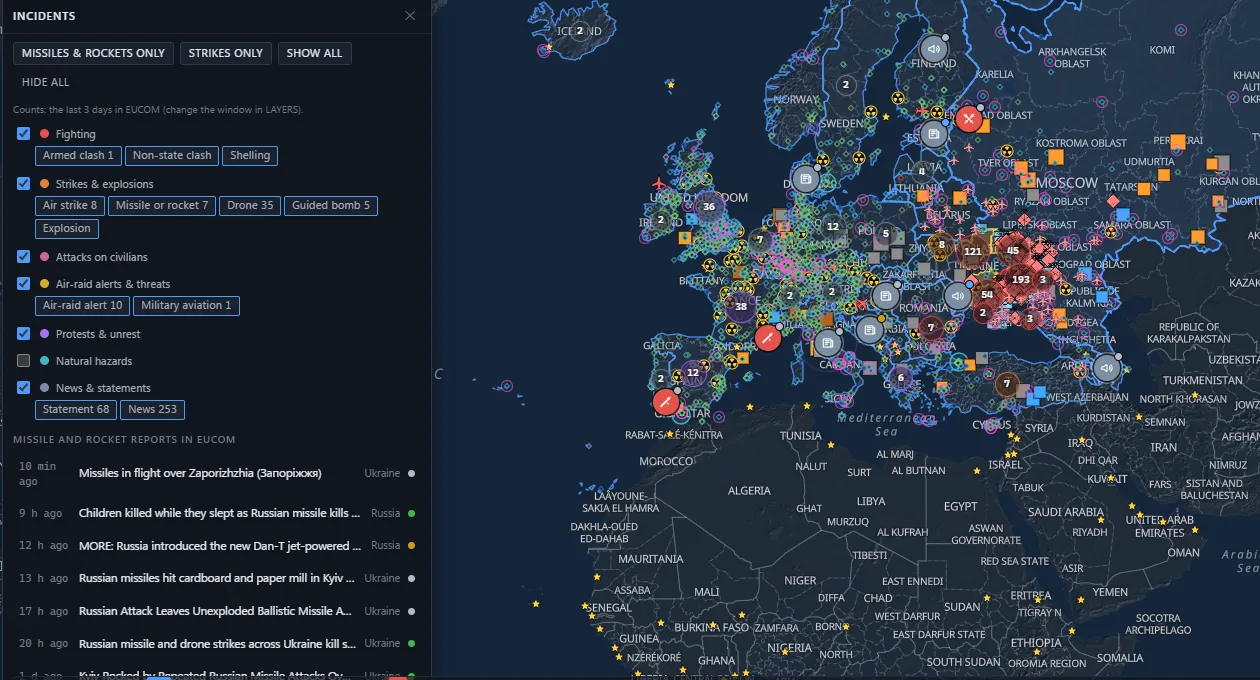The width and height of the screenshot is (1260, 680).
Task: Open cardboard and paper mill strike report
Action: click(x=215, y=578)
